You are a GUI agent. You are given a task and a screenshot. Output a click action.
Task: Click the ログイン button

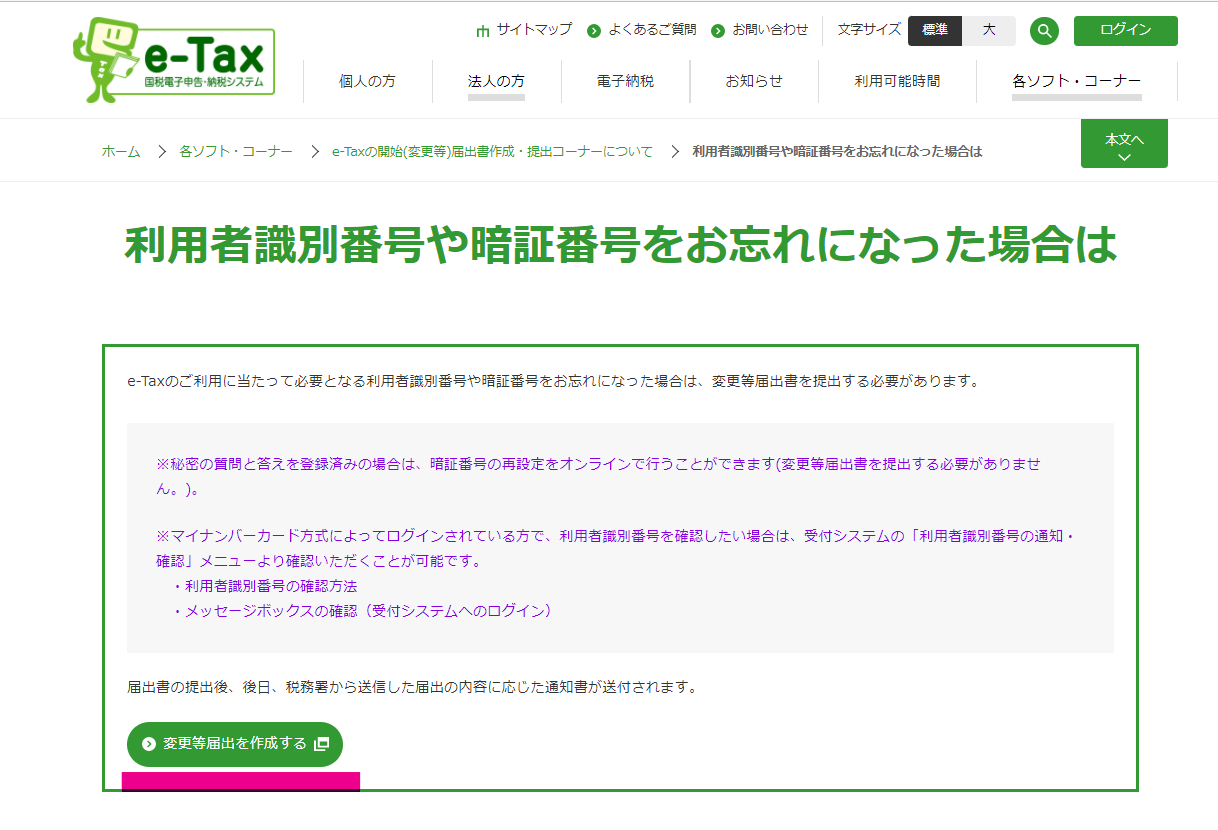(x=1126, y=31)
